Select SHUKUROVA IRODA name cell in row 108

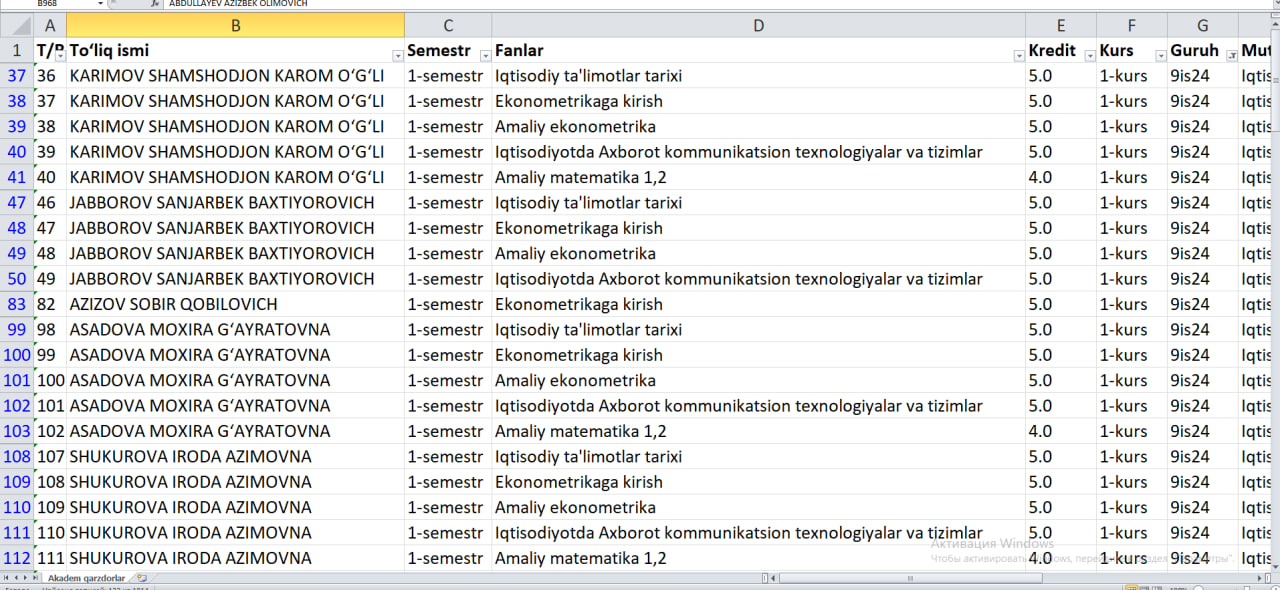pos(236,457)
